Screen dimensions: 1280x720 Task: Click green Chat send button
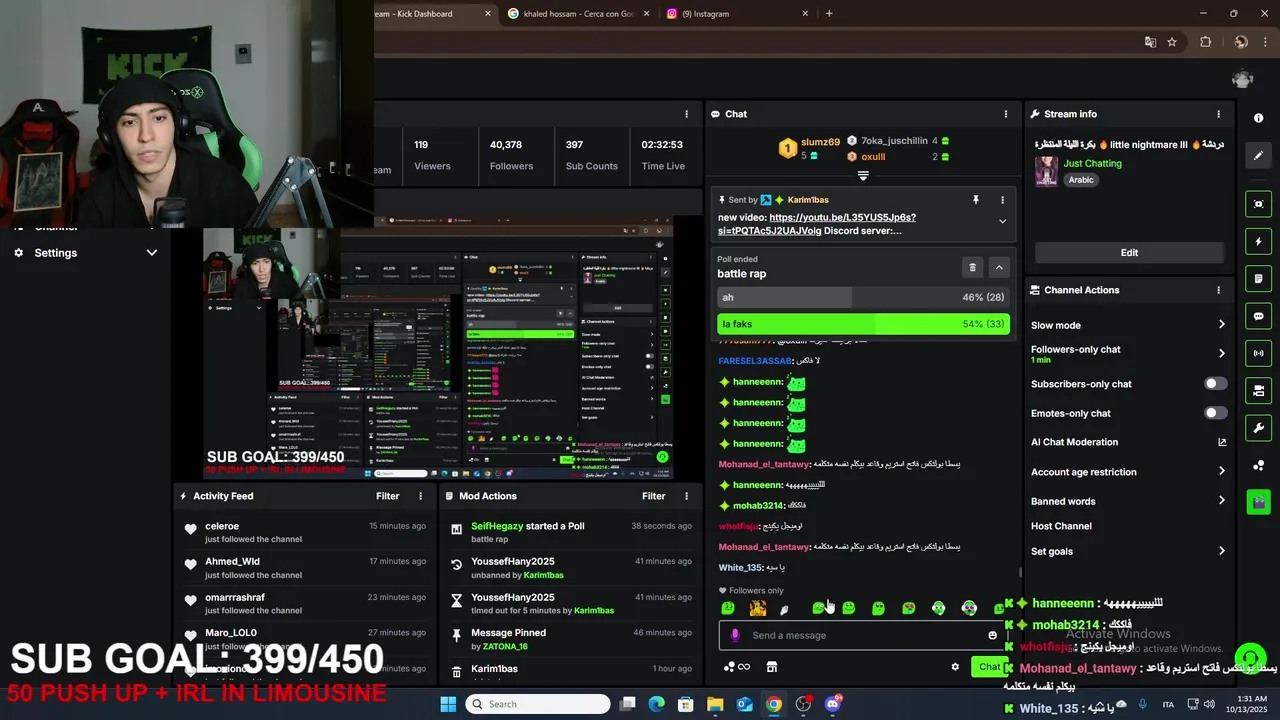tap(990, 667)
